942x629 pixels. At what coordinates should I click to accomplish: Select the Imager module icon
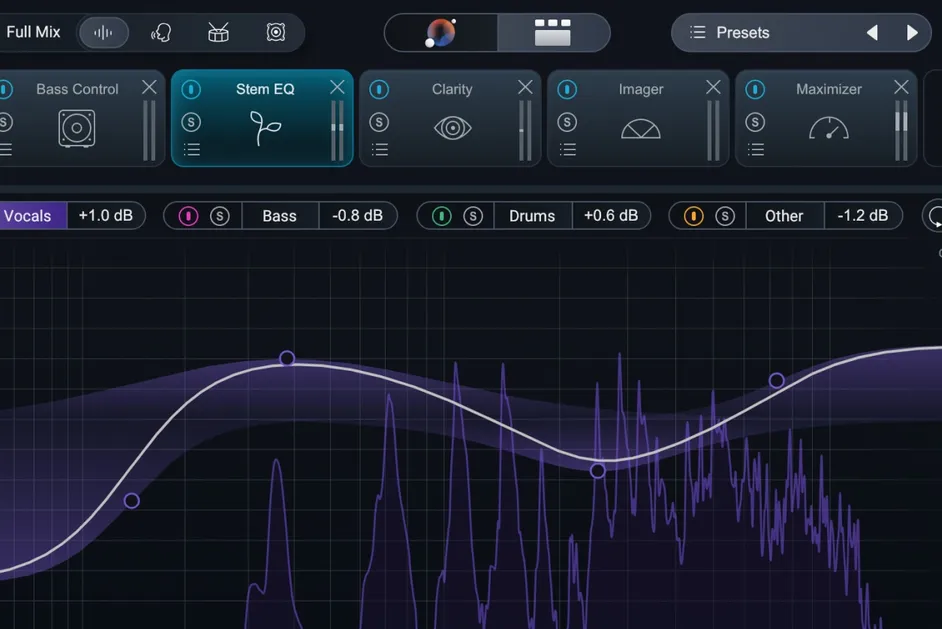pyautogui.click(x=640, y=129)
